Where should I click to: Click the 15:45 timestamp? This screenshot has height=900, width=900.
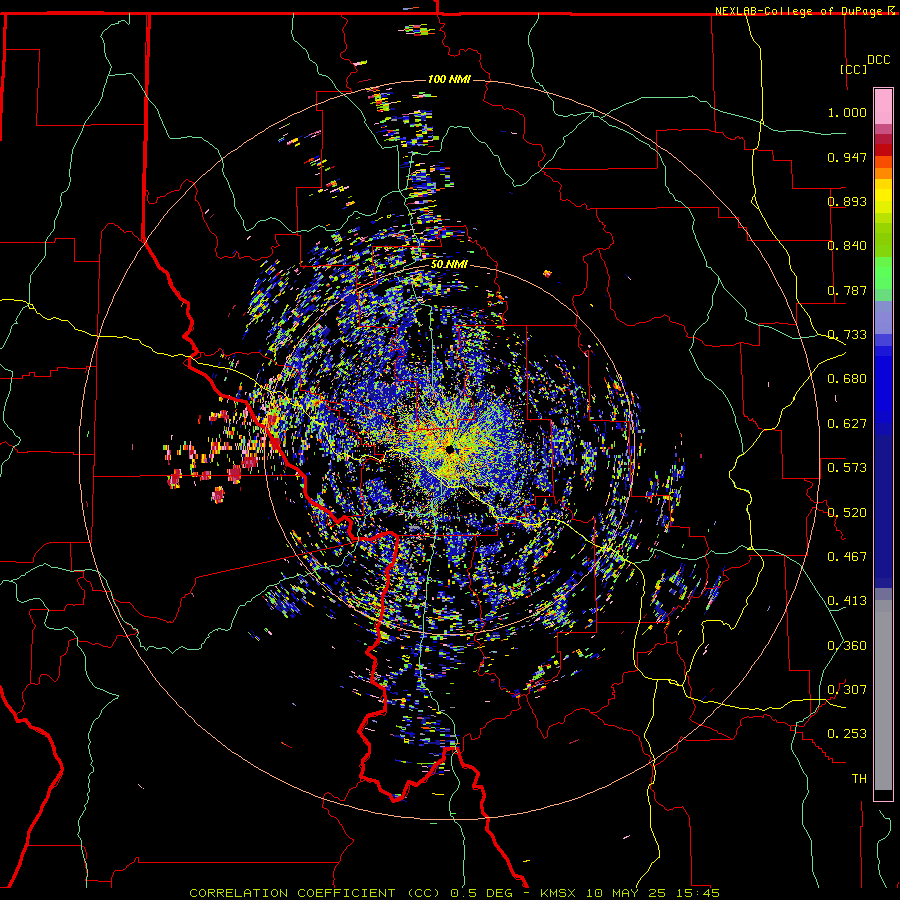(697, 893)
